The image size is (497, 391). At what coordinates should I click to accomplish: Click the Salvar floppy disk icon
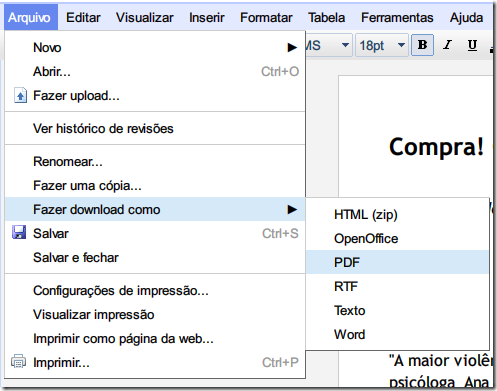19,232
